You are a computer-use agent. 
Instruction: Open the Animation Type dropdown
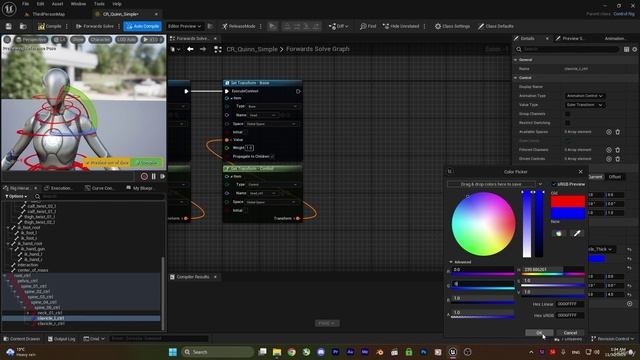(584, 96)
